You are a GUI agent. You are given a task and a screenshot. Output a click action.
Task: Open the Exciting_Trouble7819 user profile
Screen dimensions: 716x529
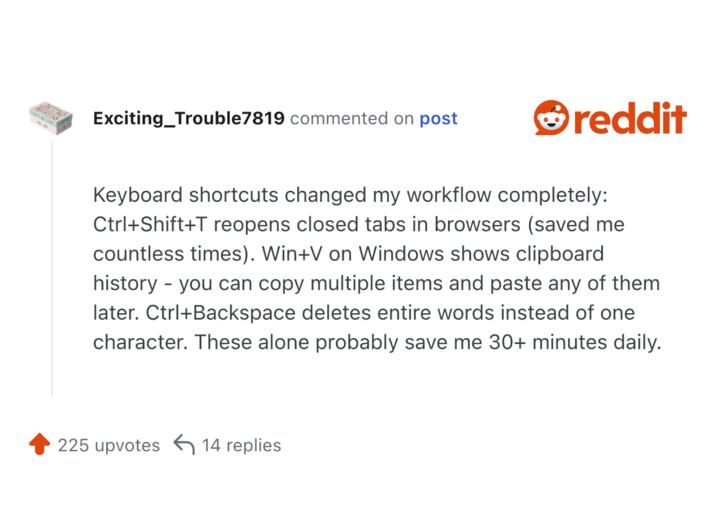pos(188,118)
